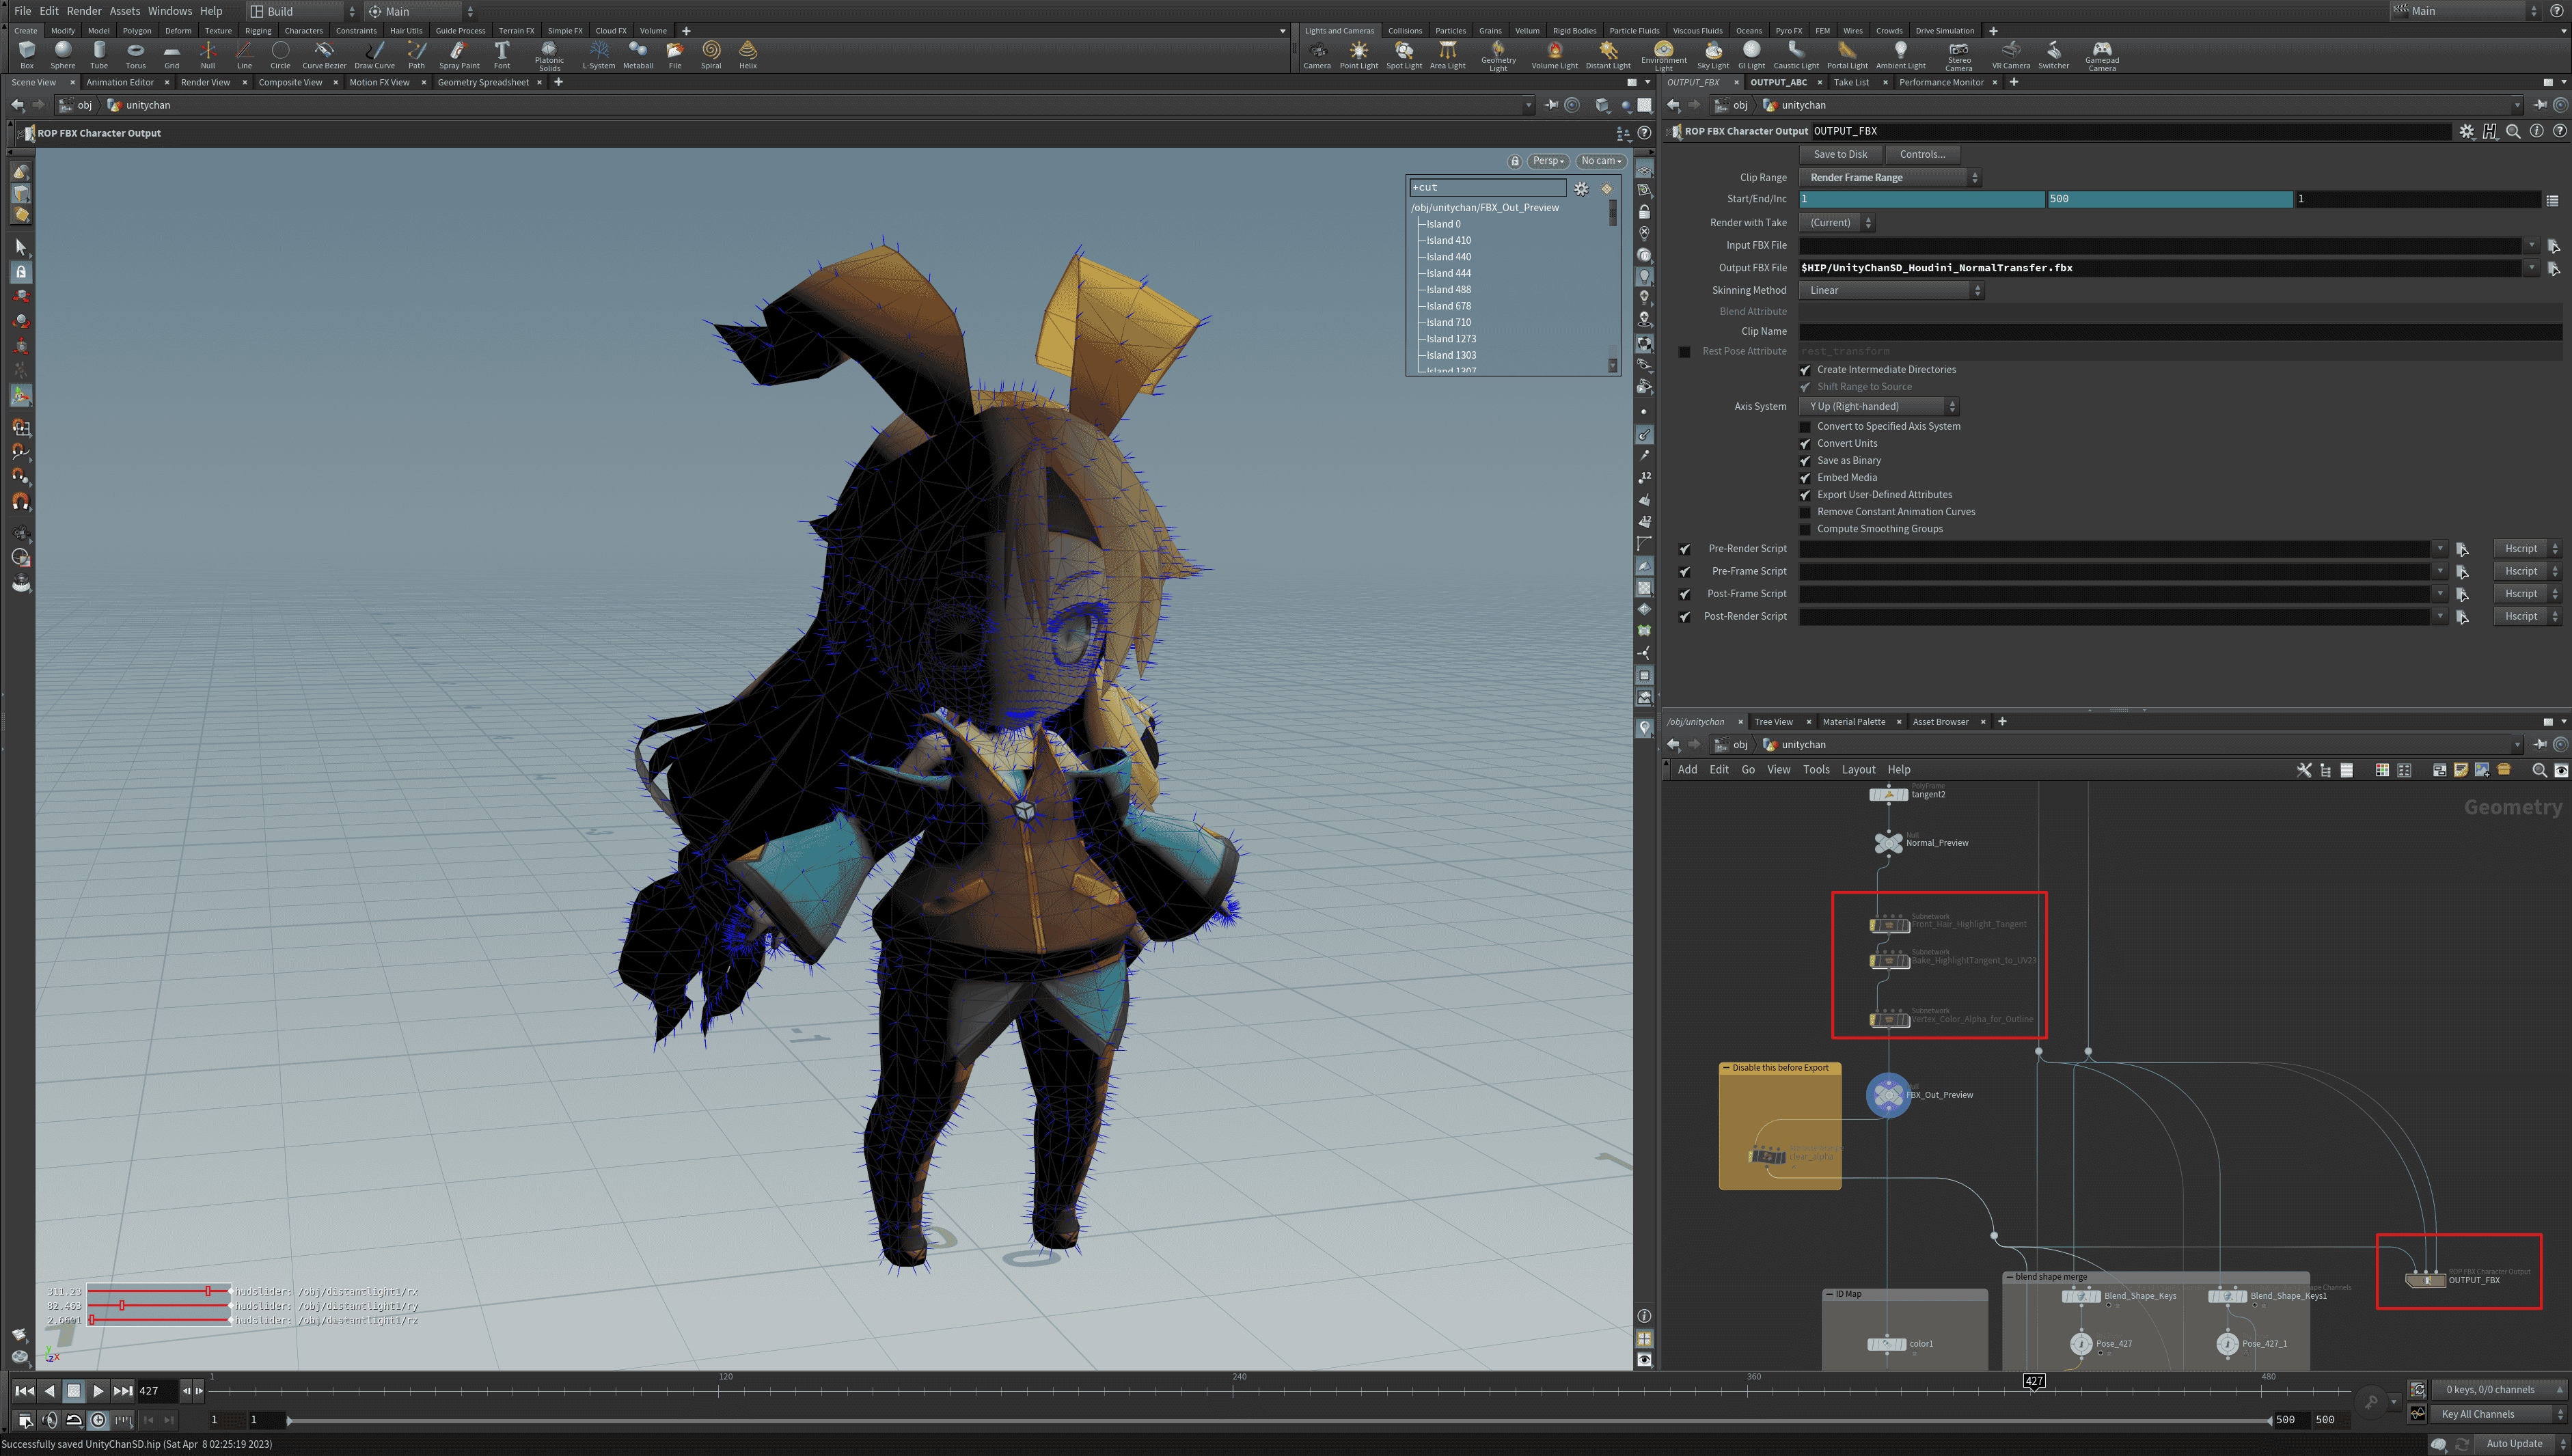Select Island 410 in the list
2572x1456 pixels.
point(1448,241)
